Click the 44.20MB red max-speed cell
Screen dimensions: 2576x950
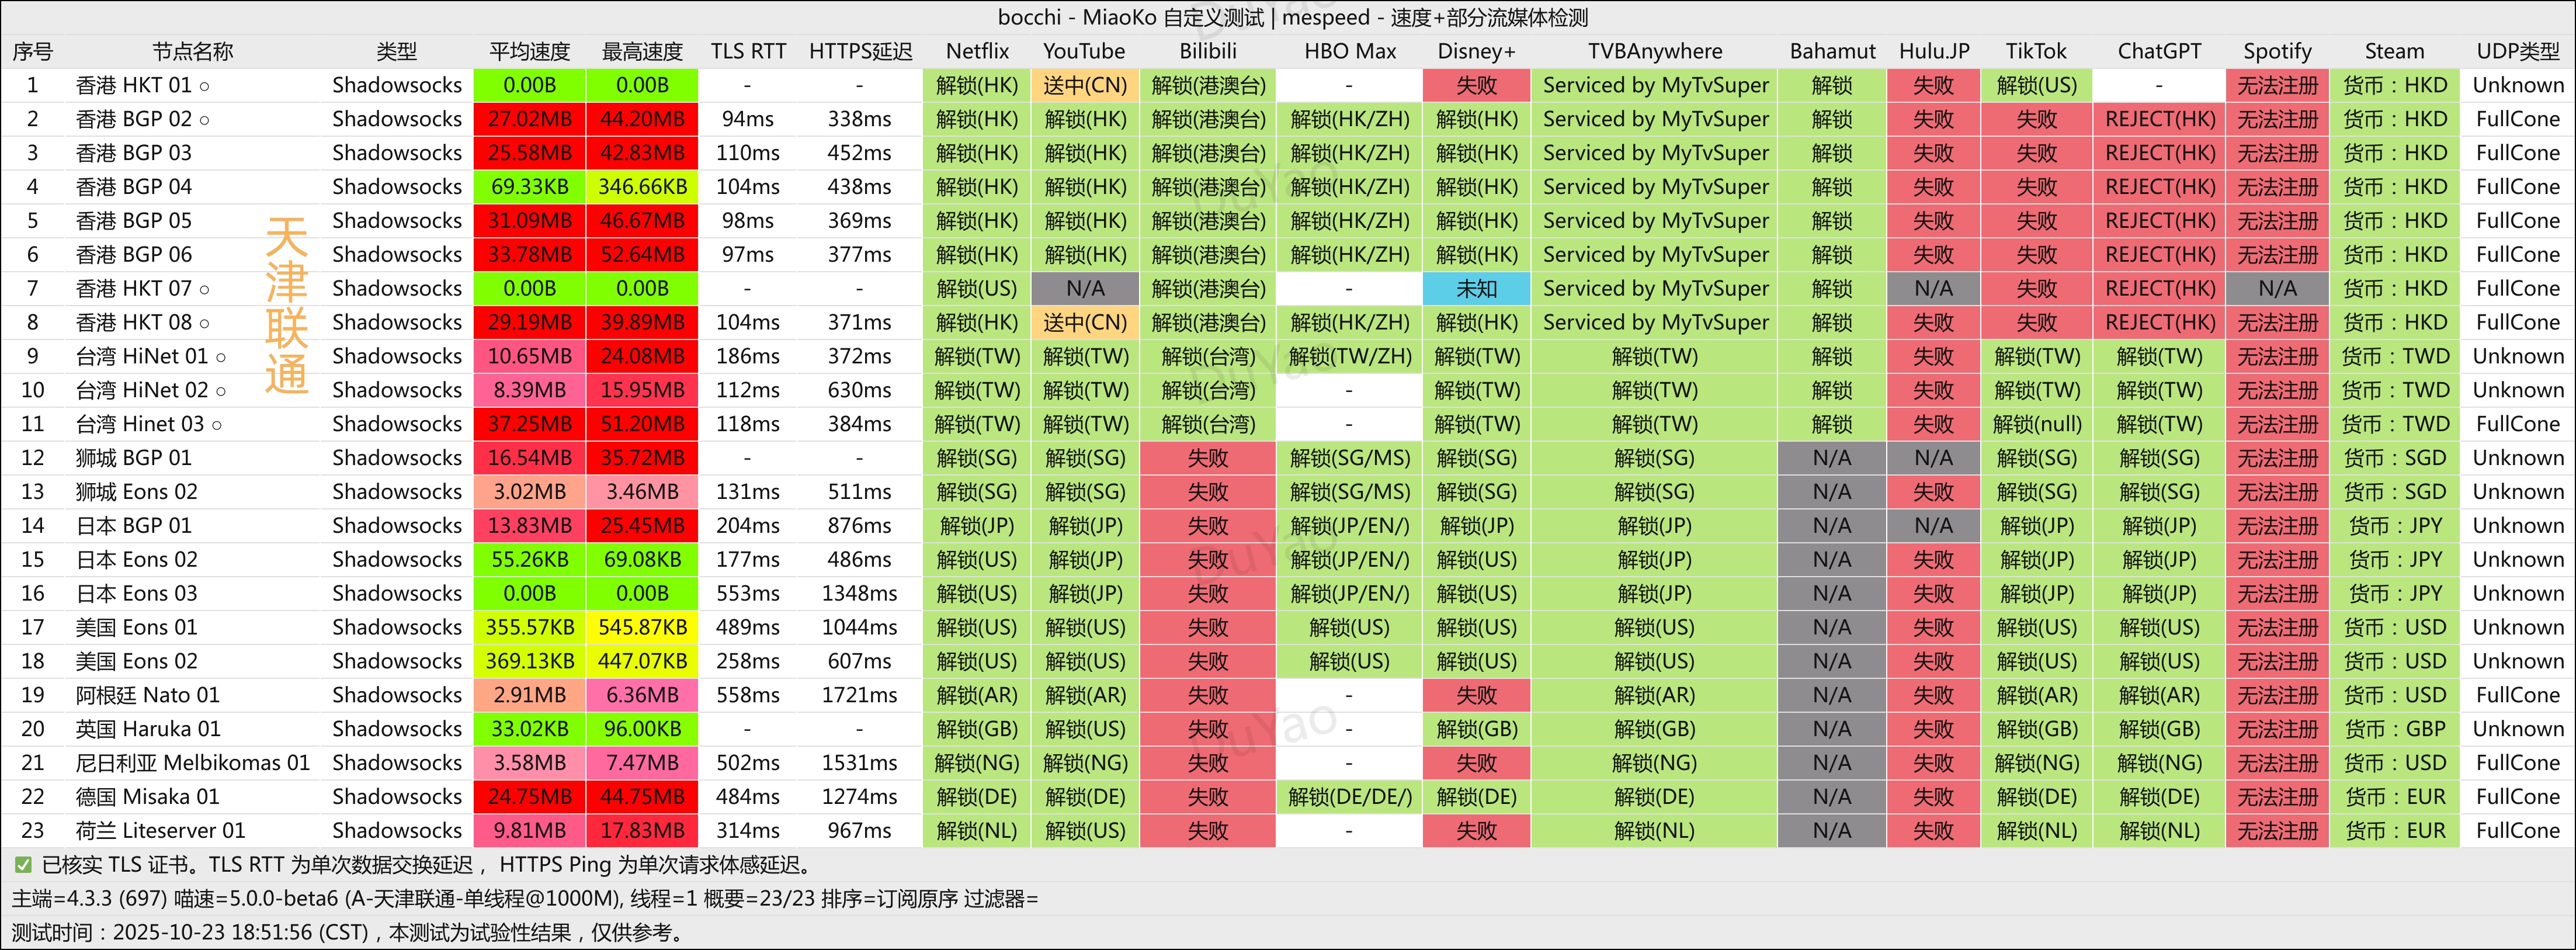(642, 119)
